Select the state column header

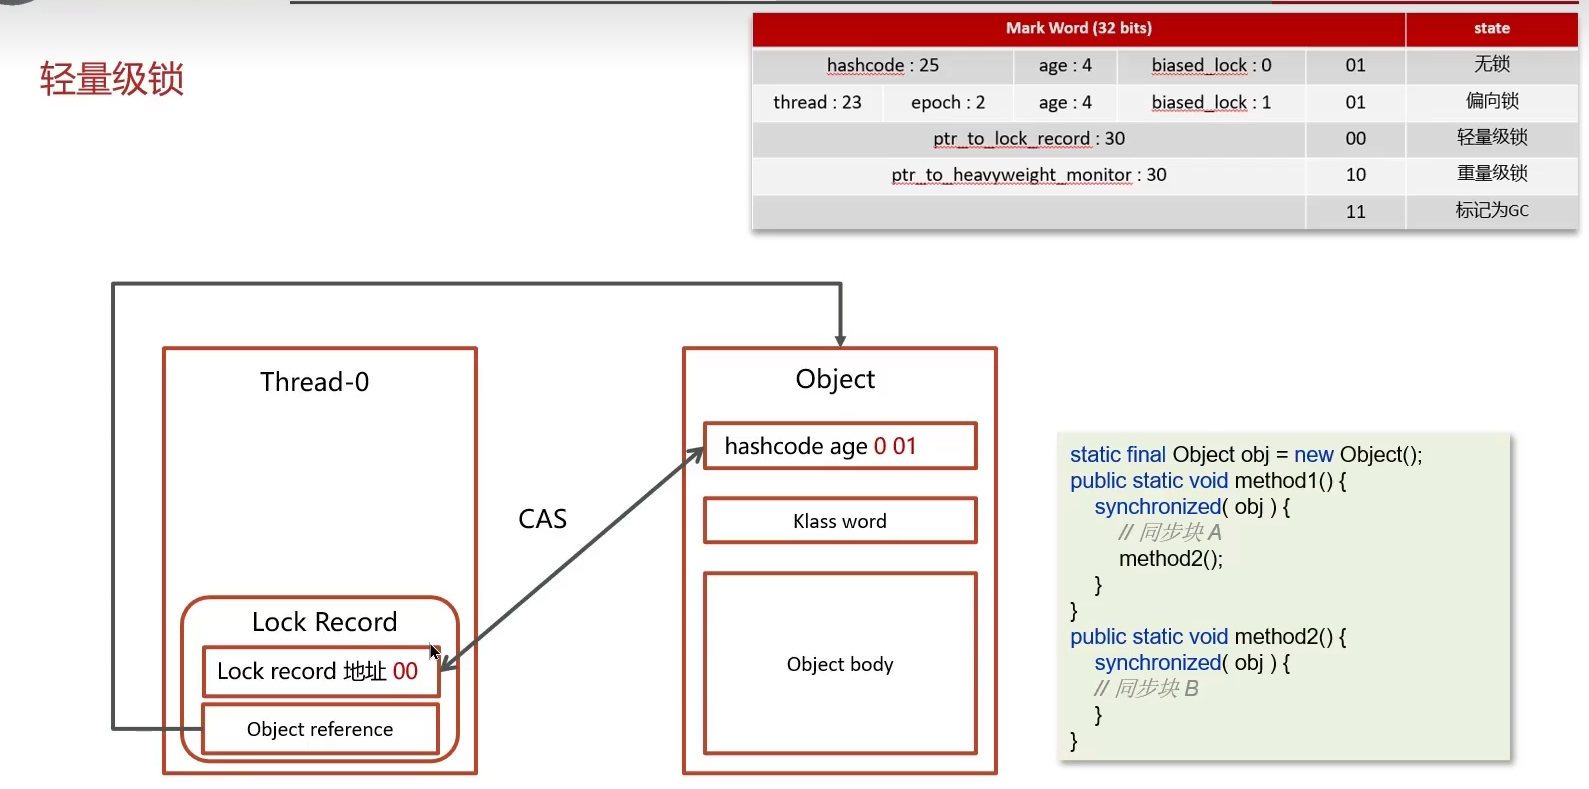(x=1491, y=28)
